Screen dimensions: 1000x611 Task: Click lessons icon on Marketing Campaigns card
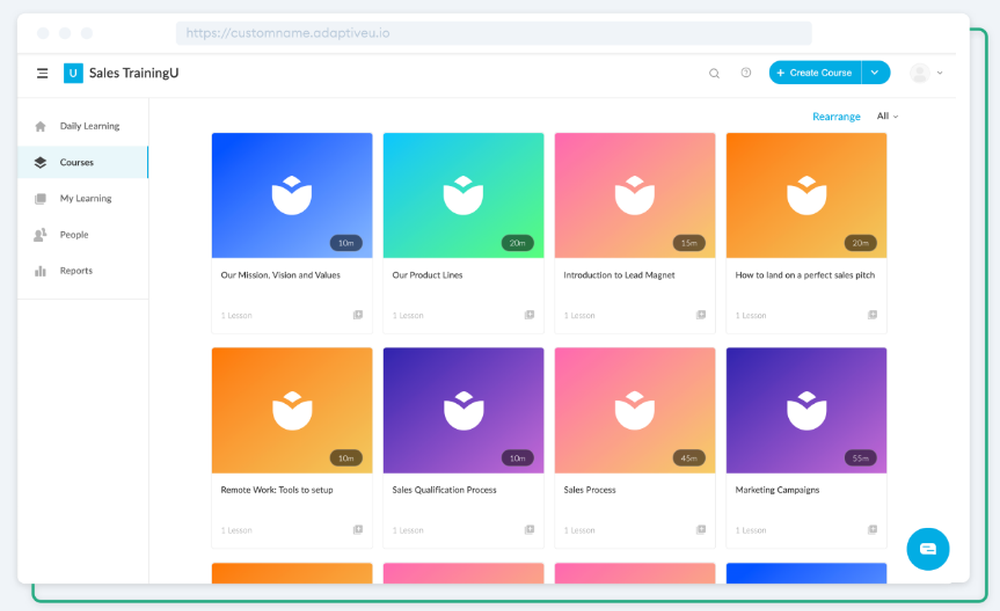tap(872, 530)
